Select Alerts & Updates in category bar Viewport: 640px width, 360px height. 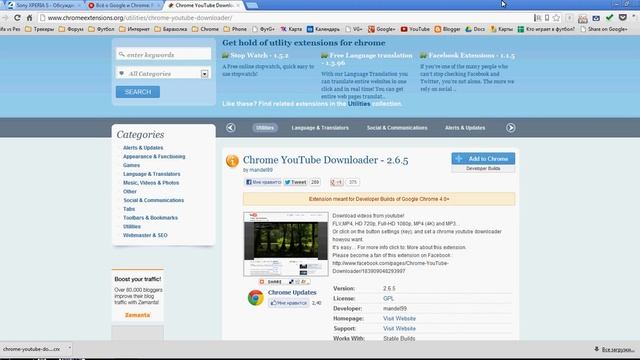coord(465,128)
